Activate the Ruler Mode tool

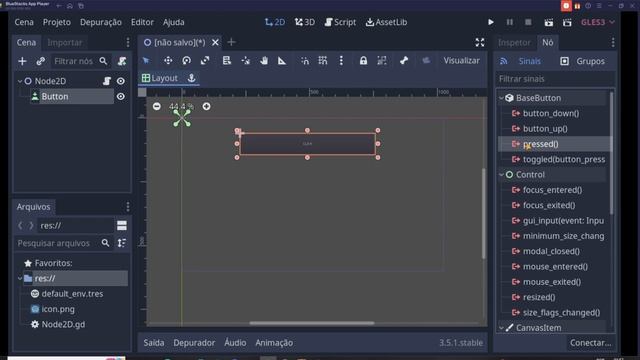click(x=282, y=61)
